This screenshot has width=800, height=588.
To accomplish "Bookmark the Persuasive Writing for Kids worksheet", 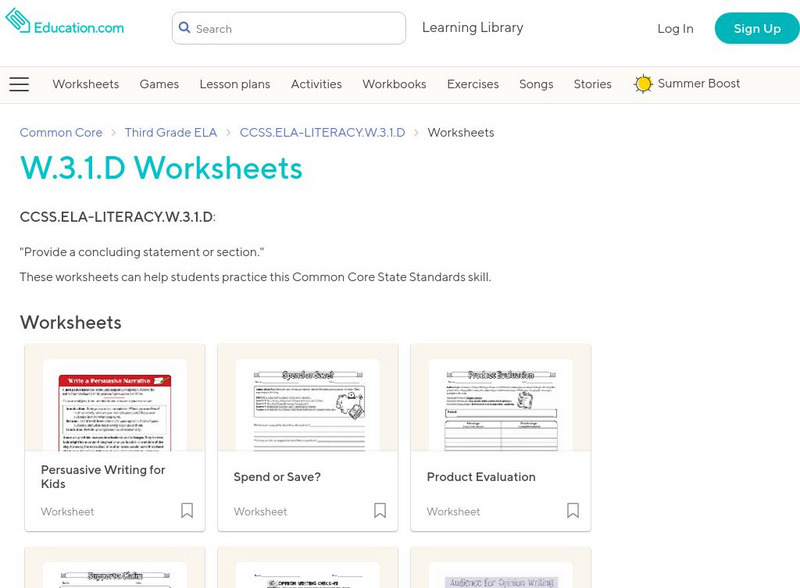I will coord(187,511).
